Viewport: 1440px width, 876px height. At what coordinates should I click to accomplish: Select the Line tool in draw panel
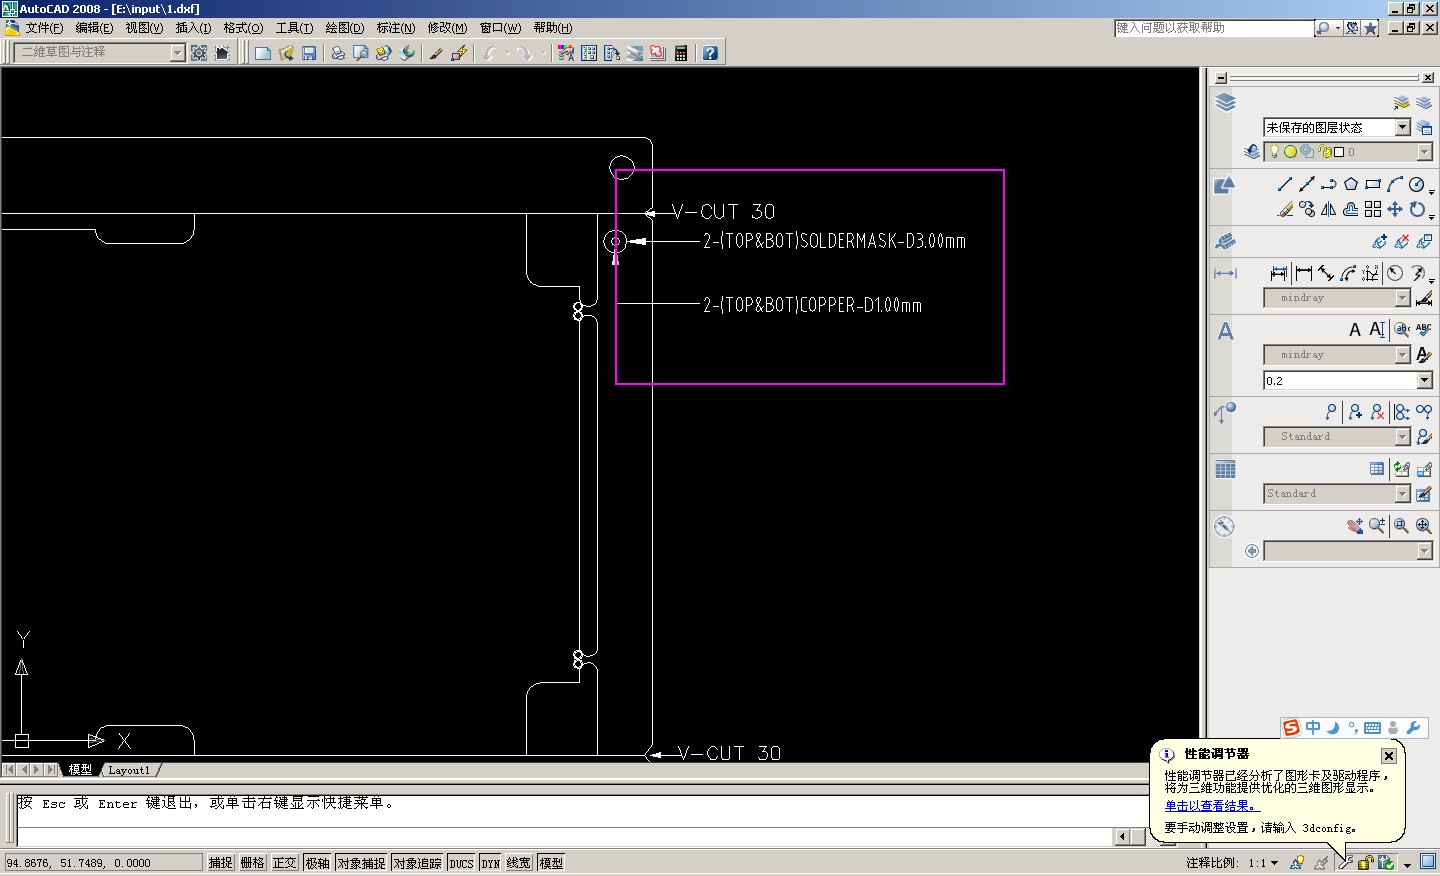[x=1285, y=184]
